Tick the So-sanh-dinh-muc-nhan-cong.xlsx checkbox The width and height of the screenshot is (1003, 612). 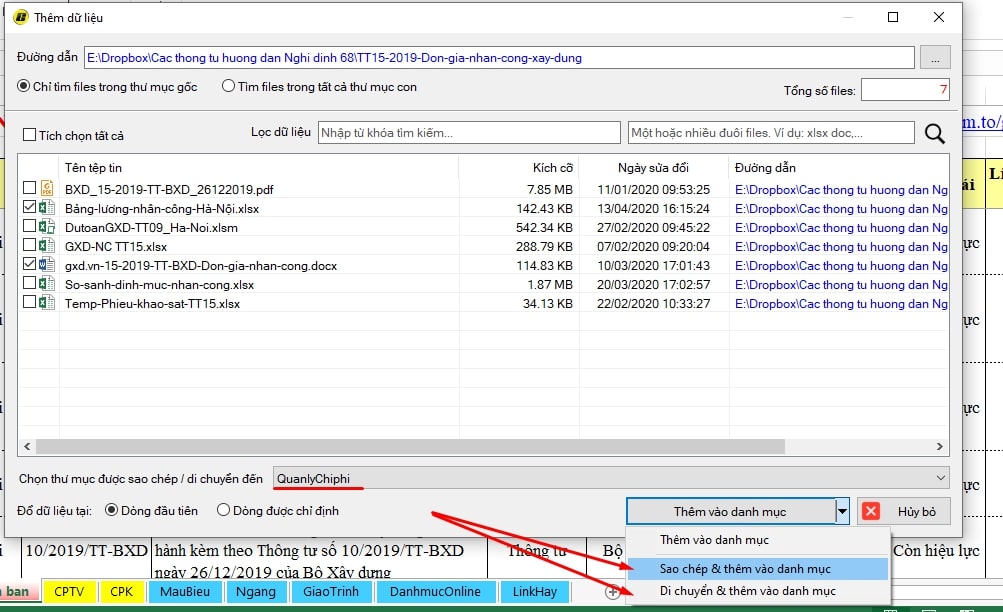pyautogui.click(x=29, y=284)
